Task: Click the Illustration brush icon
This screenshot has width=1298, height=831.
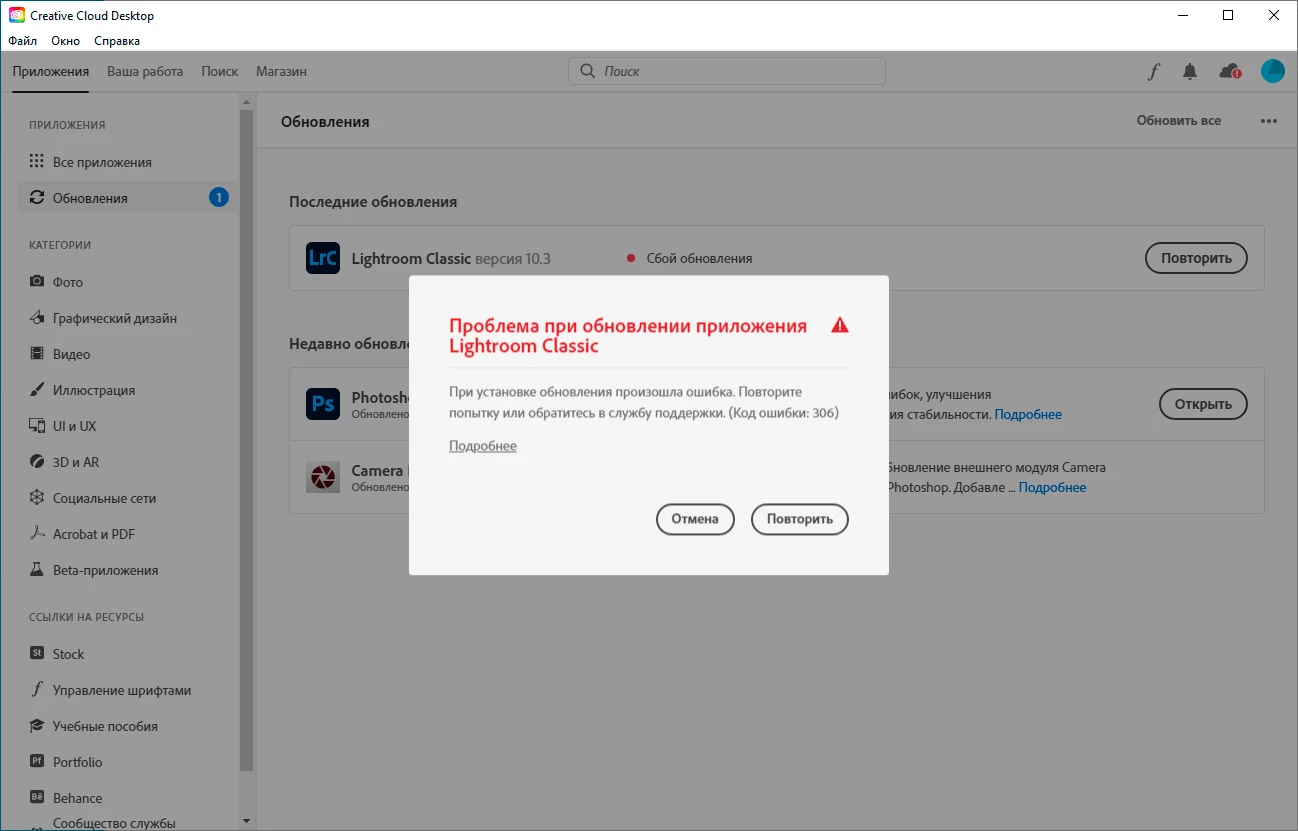Action: (x=37, y=390)
